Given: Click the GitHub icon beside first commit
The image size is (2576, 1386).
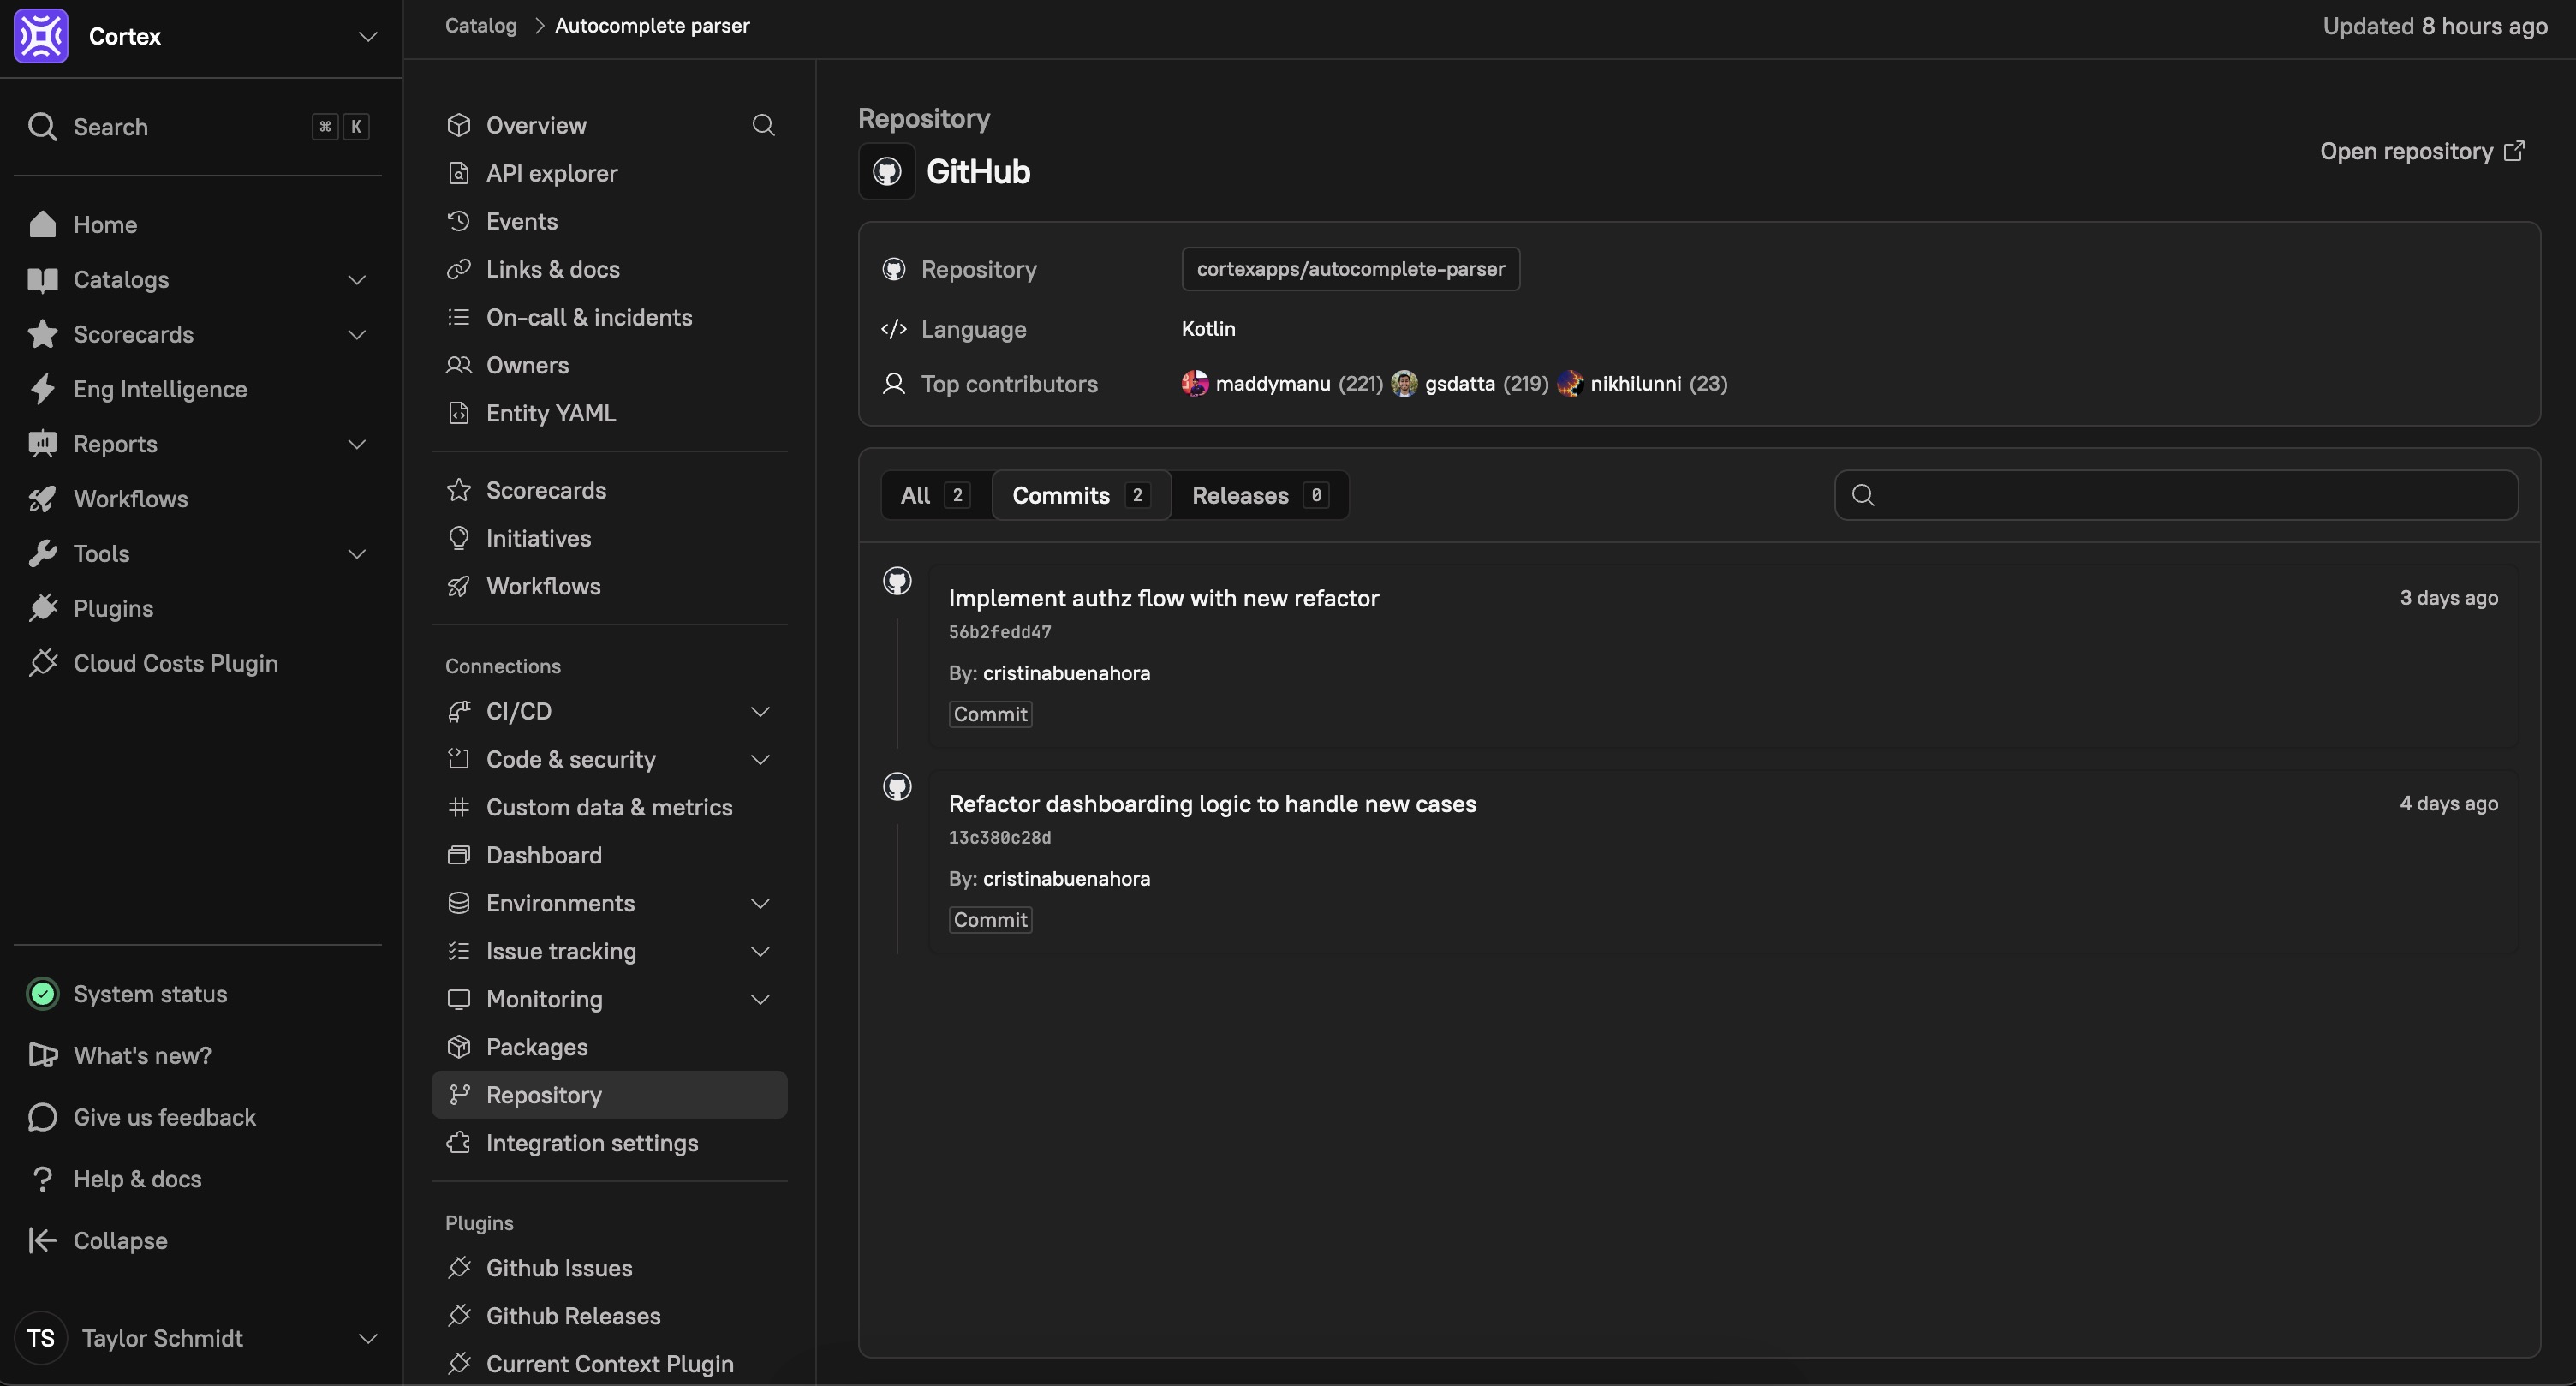Looking at the screenshot, I should (x=897, y=581).
